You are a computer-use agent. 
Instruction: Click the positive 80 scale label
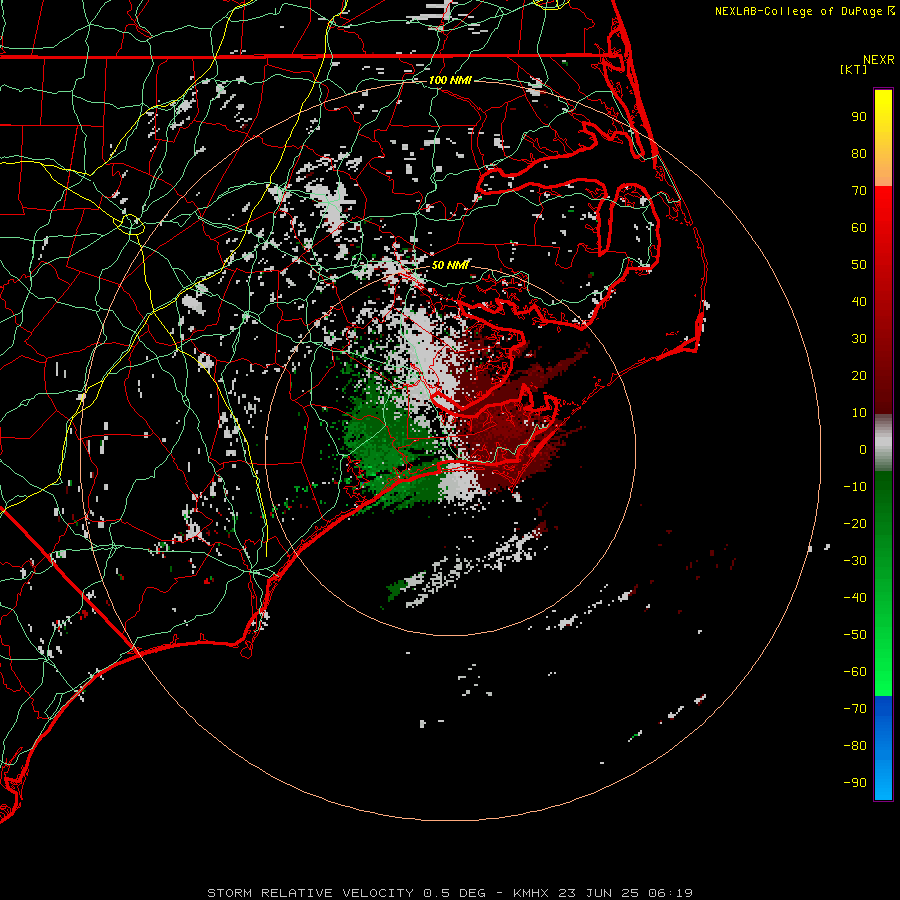859,154
